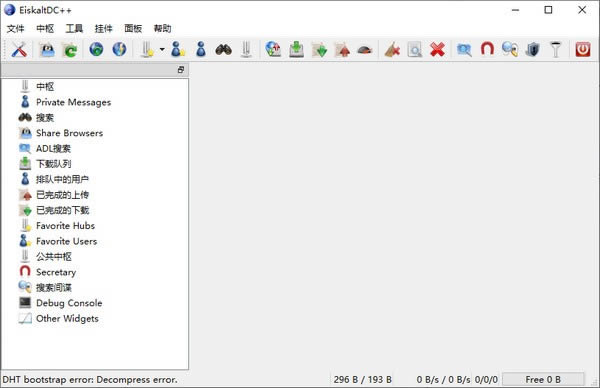Float the side panel using undock button
This screenshot has height=388, width=600.
coord(181,70)
